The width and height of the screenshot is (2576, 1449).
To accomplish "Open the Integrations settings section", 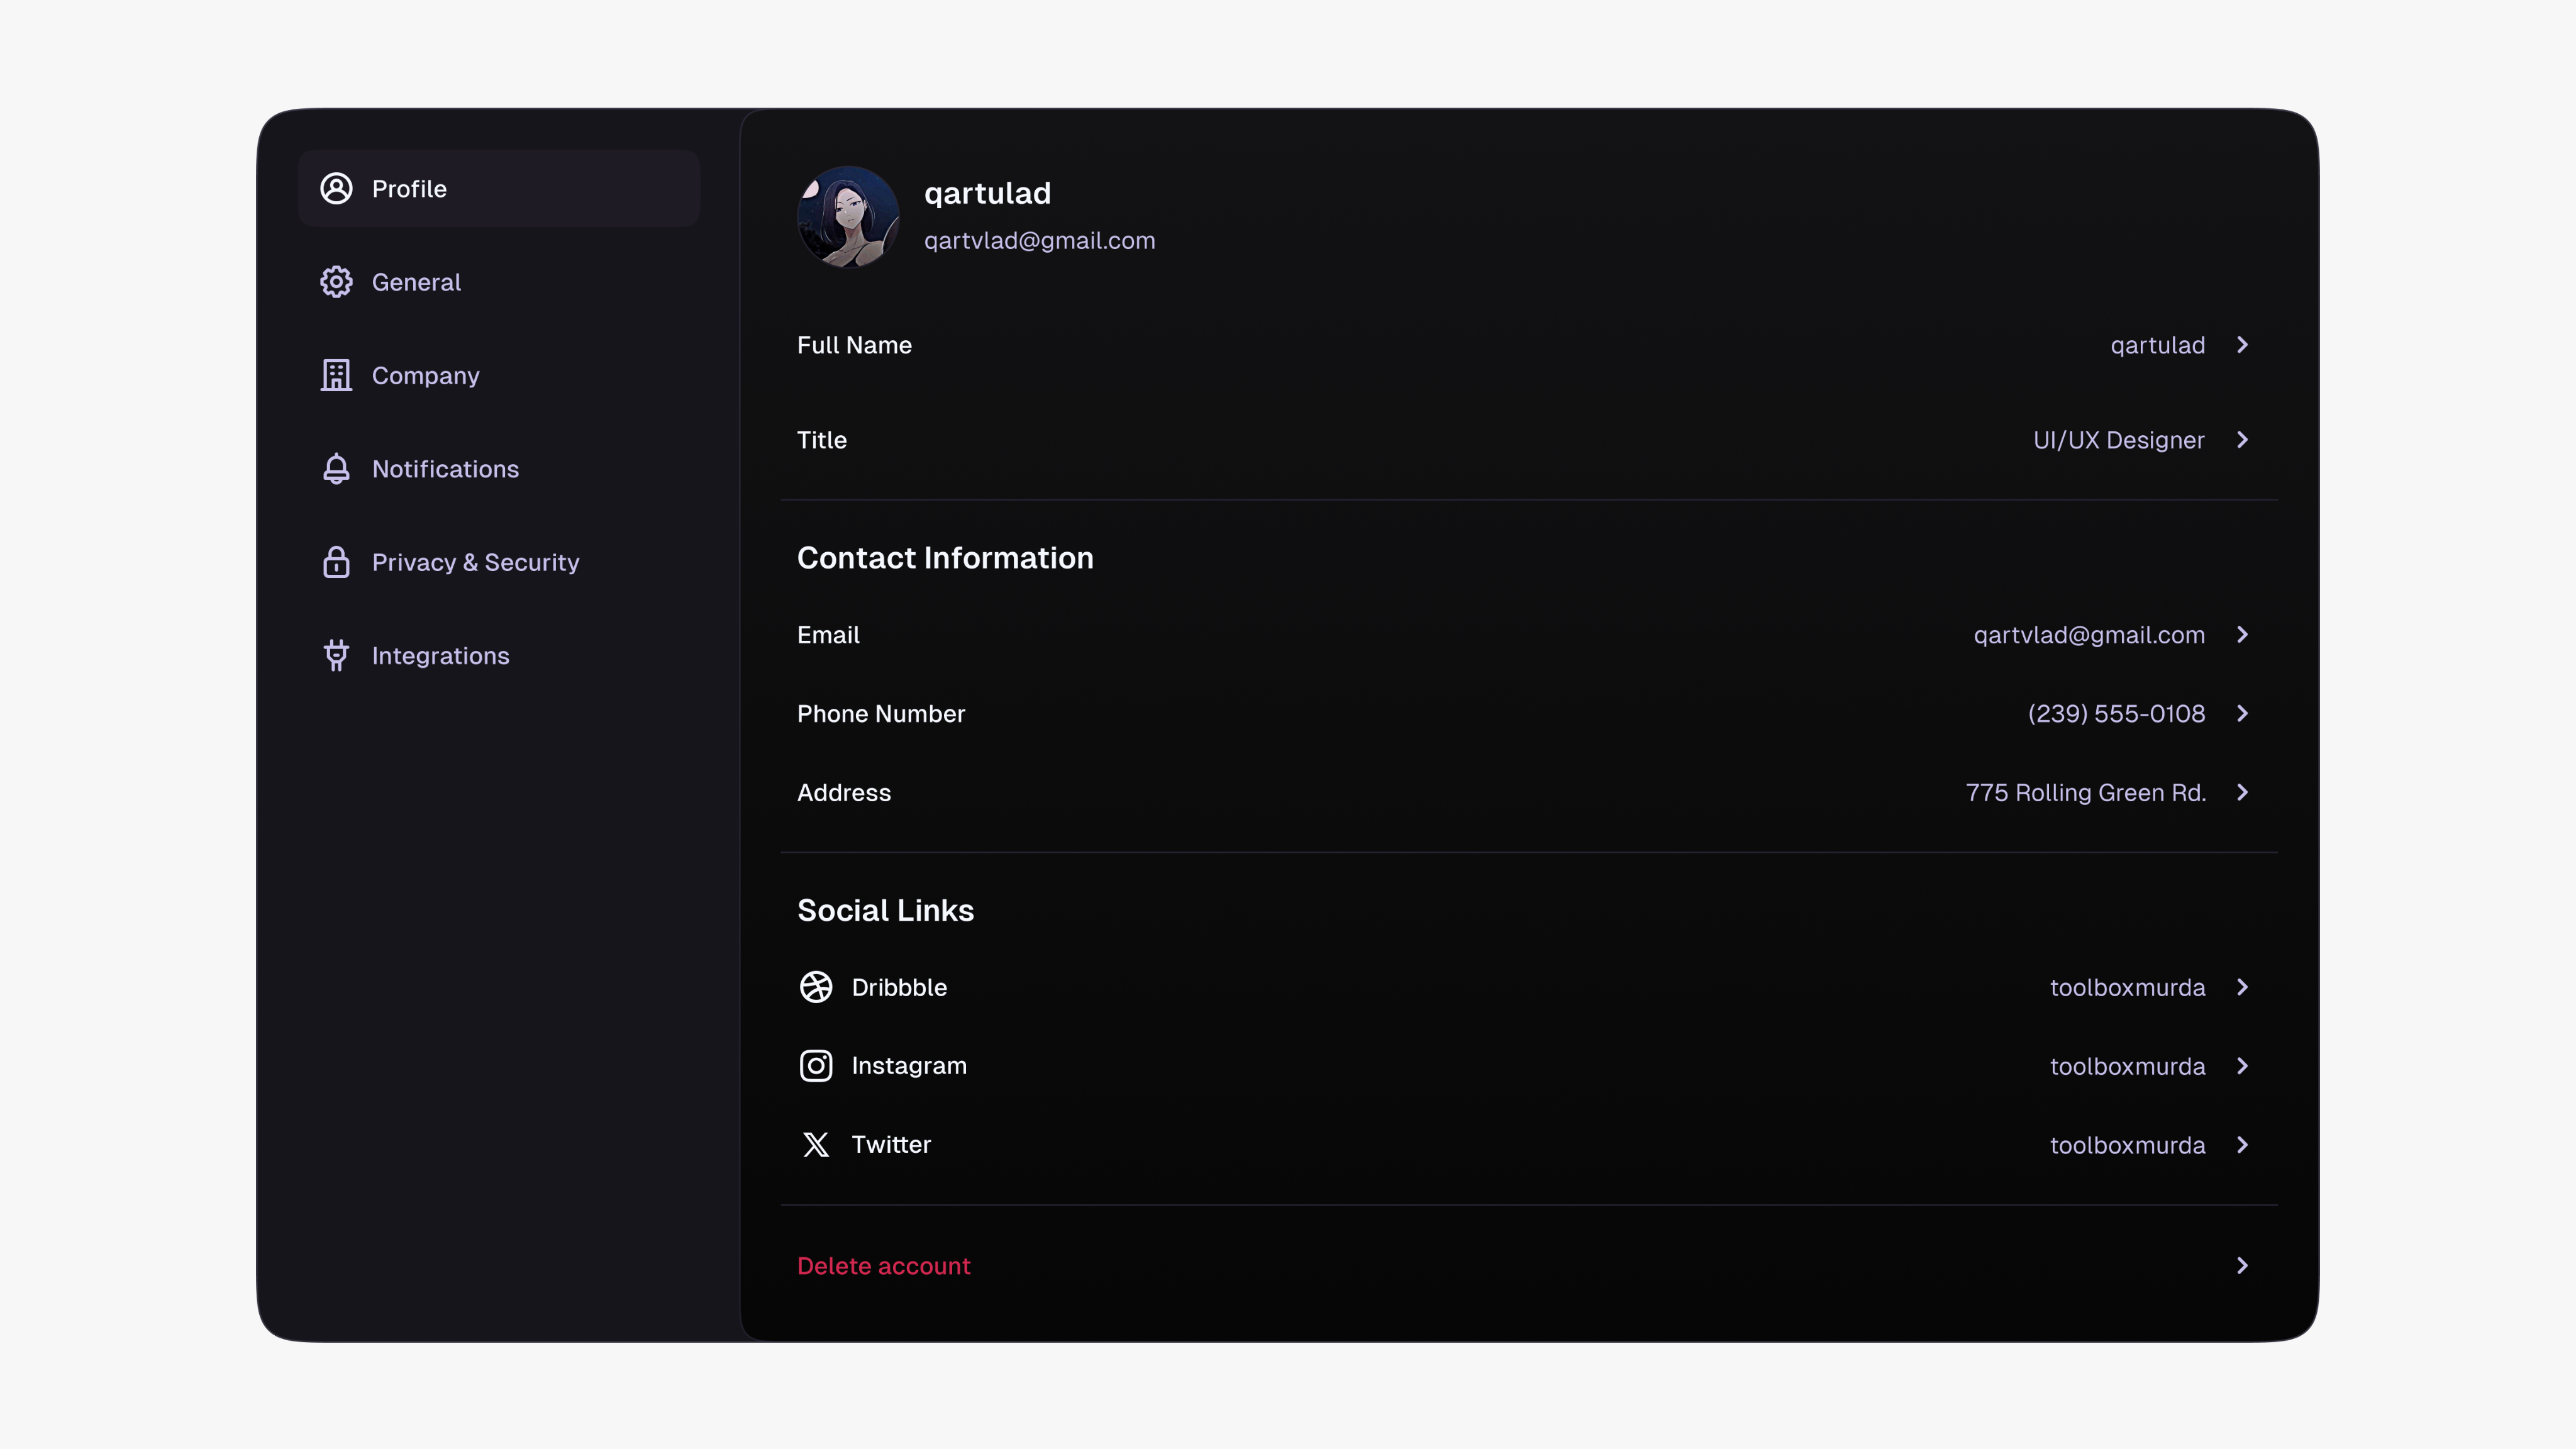I will click(x=440, y=656).
